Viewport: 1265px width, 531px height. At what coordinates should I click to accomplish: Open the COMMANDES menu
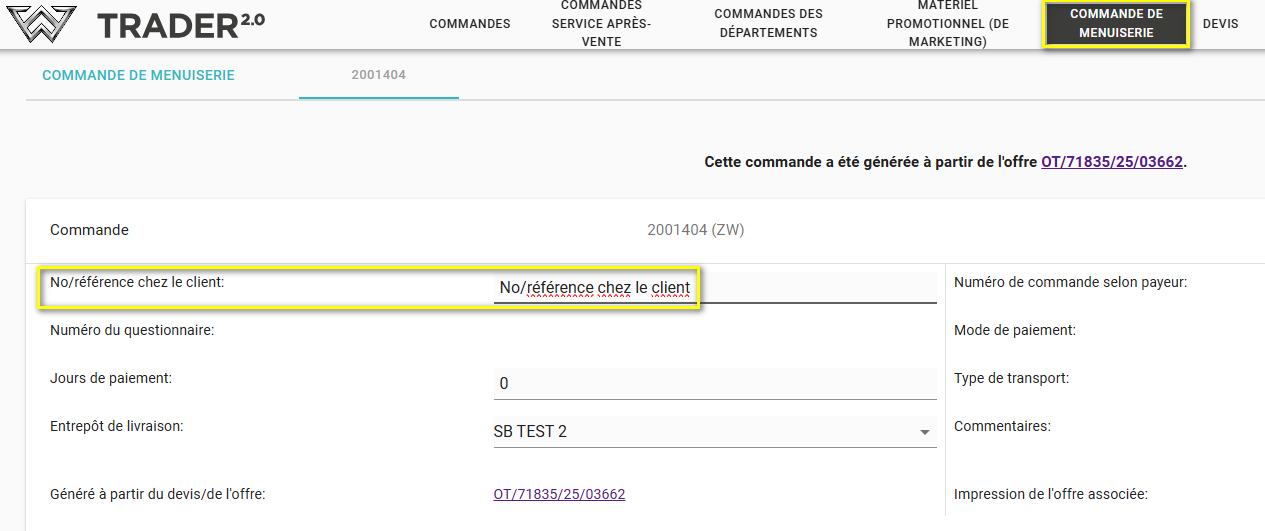469,24
